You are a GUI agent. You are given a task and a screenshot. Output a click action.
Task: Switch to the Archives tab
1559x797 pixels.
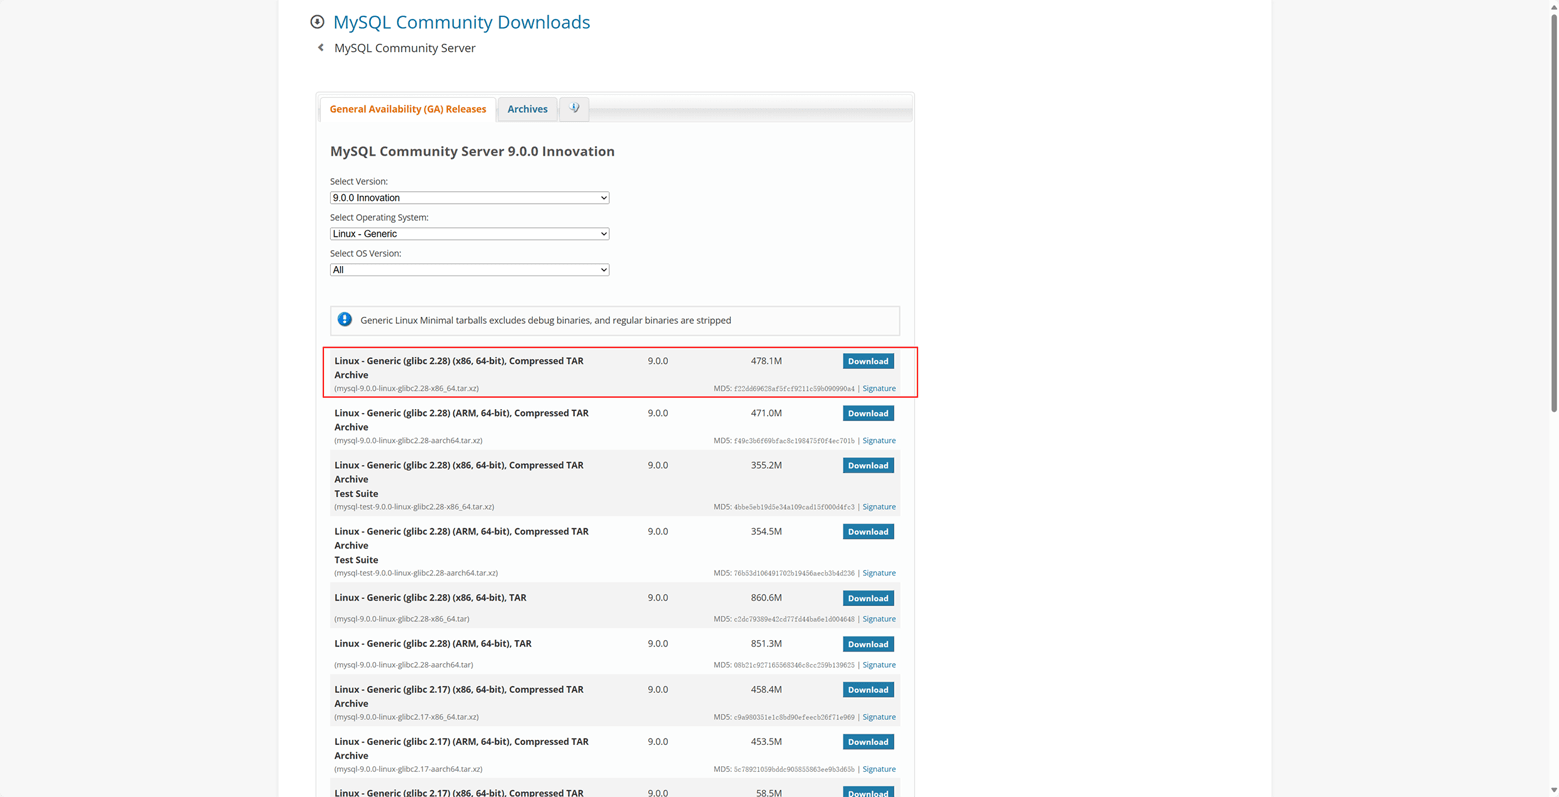point(527,109)
